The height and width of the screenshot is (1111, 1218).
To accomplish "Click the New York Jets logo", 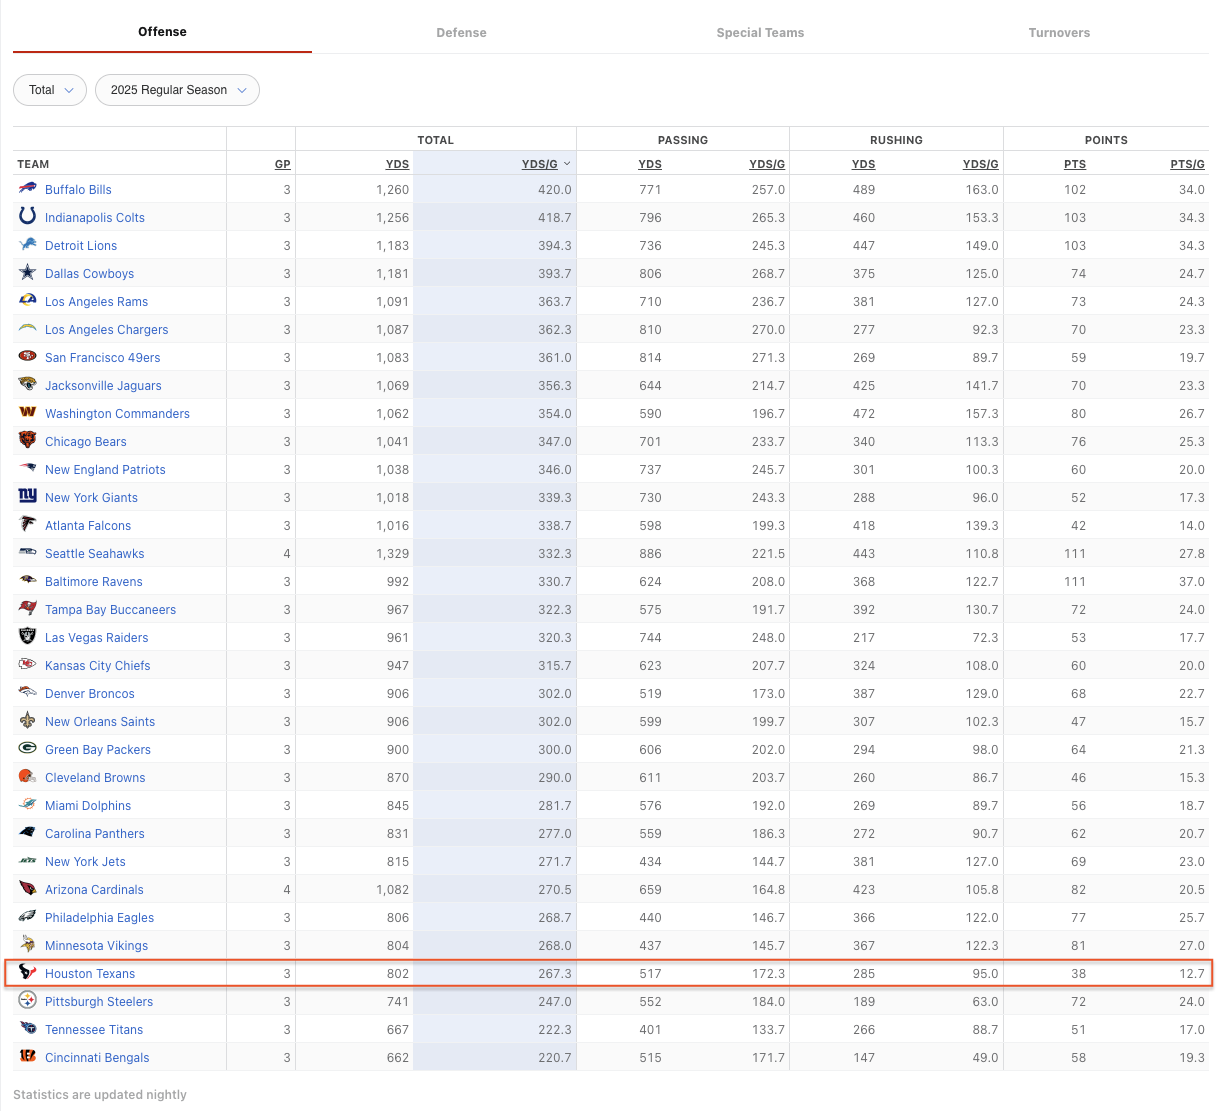I will tap(28, 861).
